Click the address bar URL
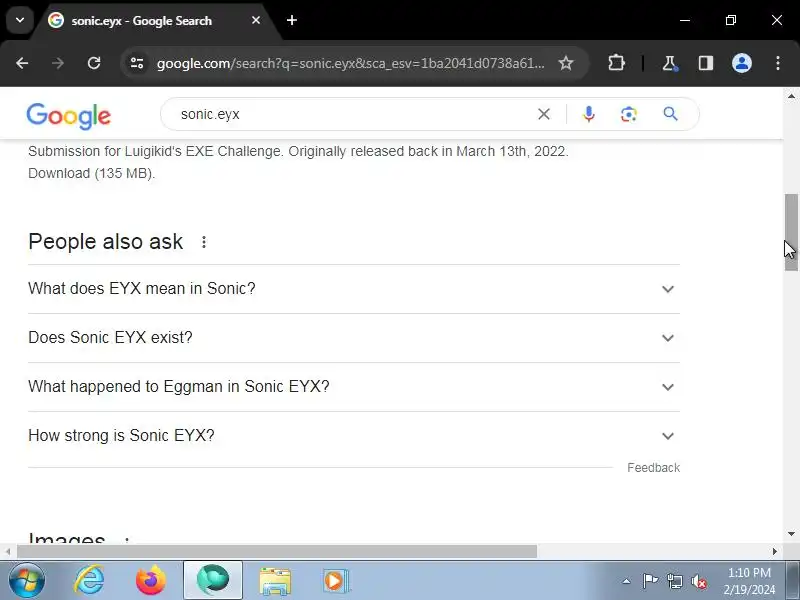 tap(351, 63)
